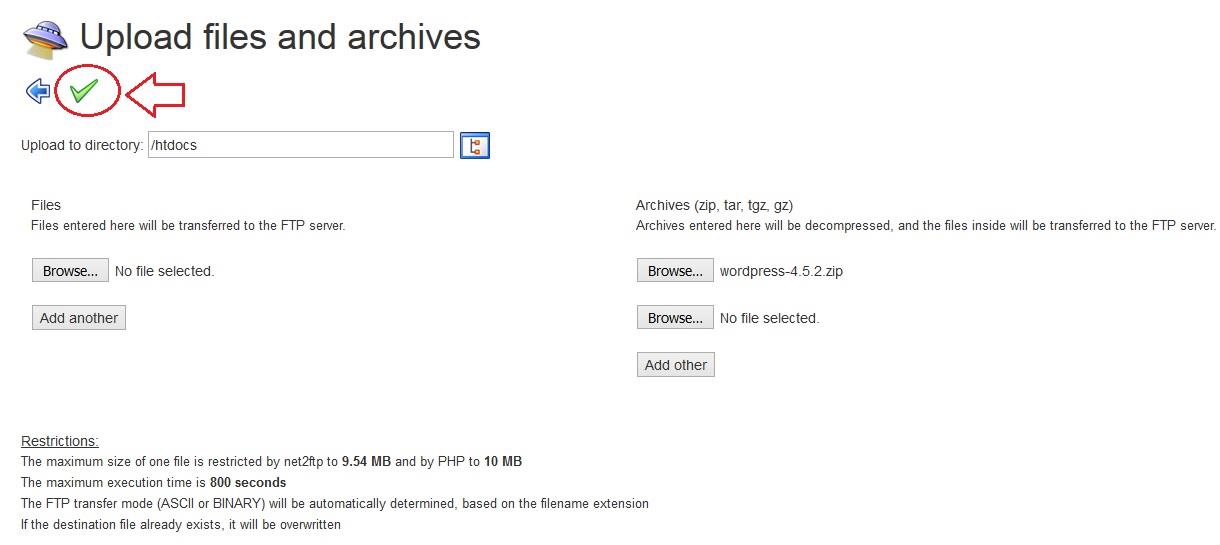Click the underlined Restrictions label
This screenshot has height=545, width=1220.
(60, 441)
